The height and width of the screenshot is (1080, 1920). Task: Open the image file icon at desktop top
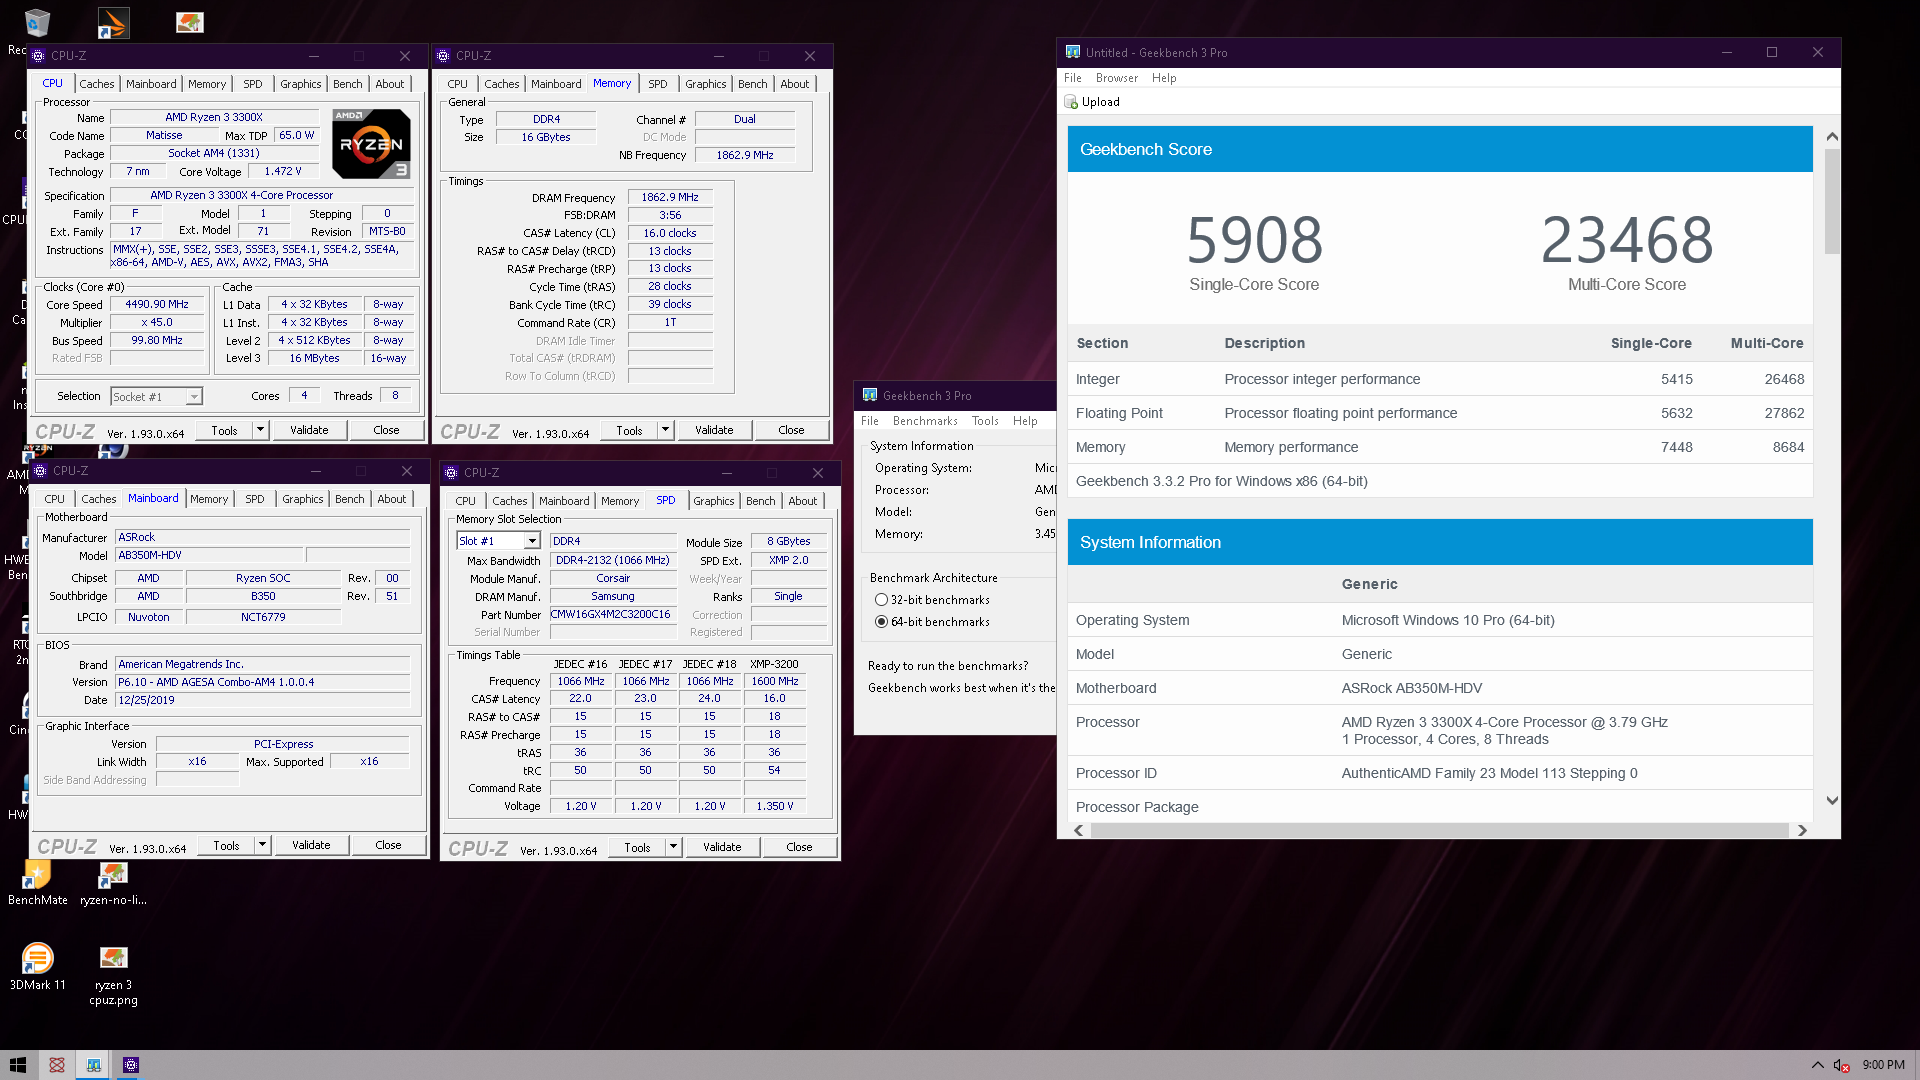pyautogui.click(x=189, y=22)
